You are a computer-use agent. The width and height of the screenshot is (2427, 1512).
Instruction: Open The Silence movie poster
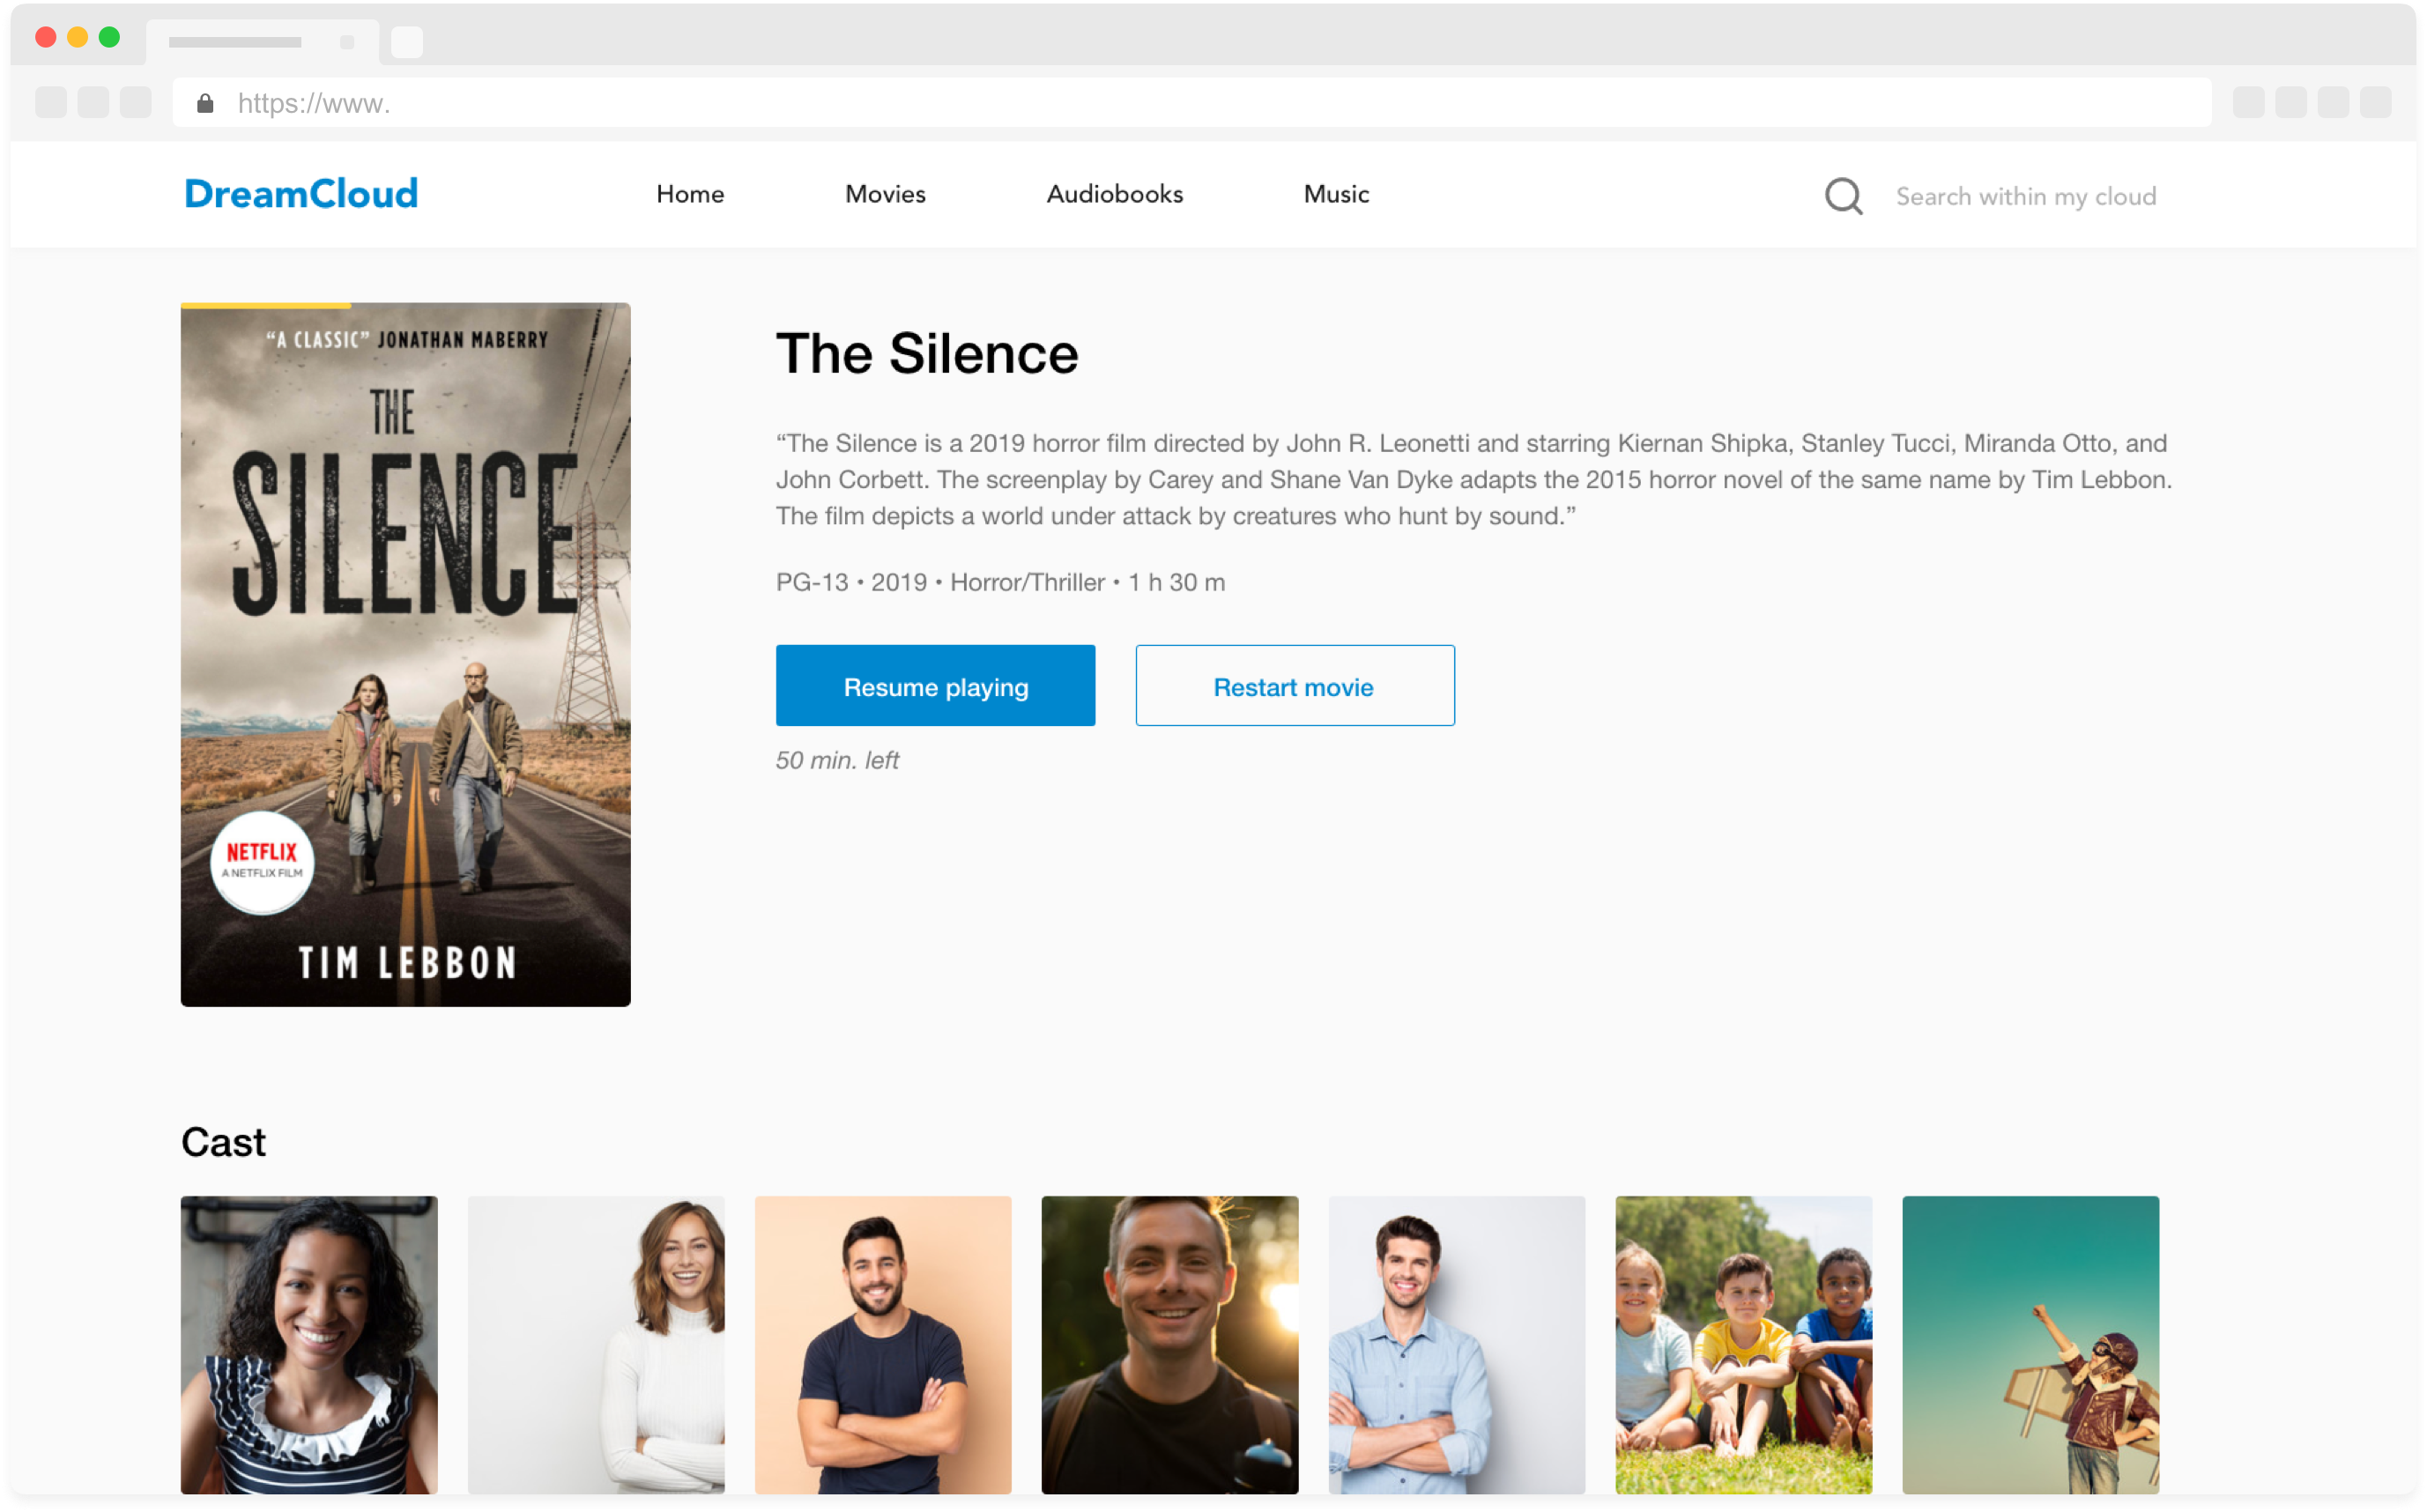point(405,655)
